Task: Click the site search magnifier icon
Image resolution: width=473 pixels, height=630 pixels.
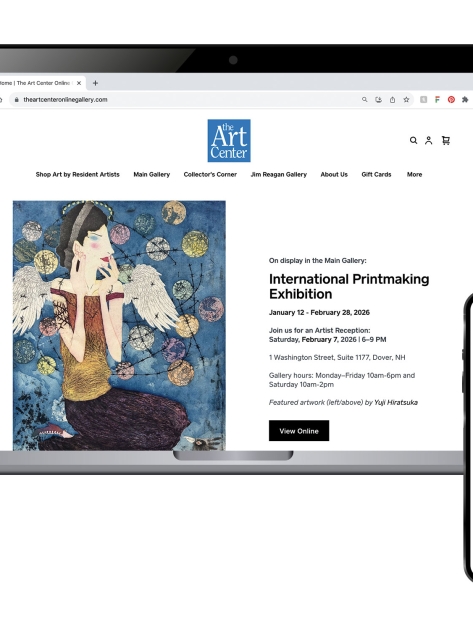Action: pos(413,141)
